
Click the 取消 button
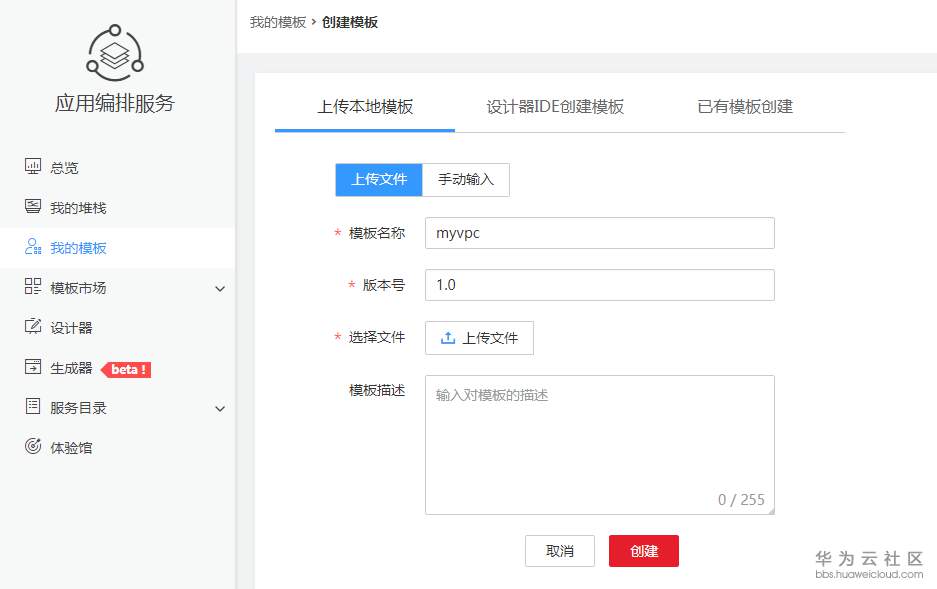pyautogui.click(x=560, y=551)
